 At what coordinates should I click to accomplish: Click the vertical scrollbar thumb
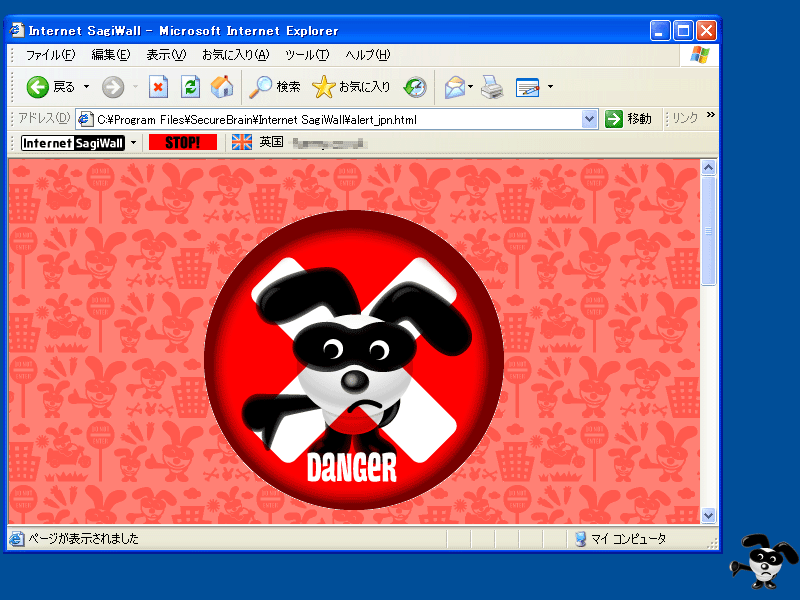point(708,231)
